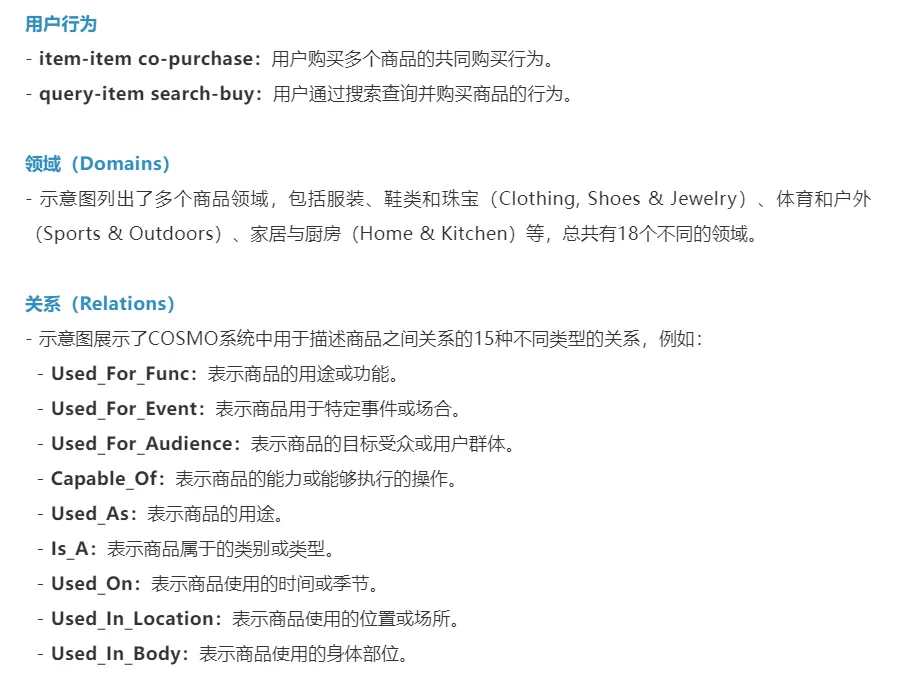Click the 关系（Relations）section heading

99,303
